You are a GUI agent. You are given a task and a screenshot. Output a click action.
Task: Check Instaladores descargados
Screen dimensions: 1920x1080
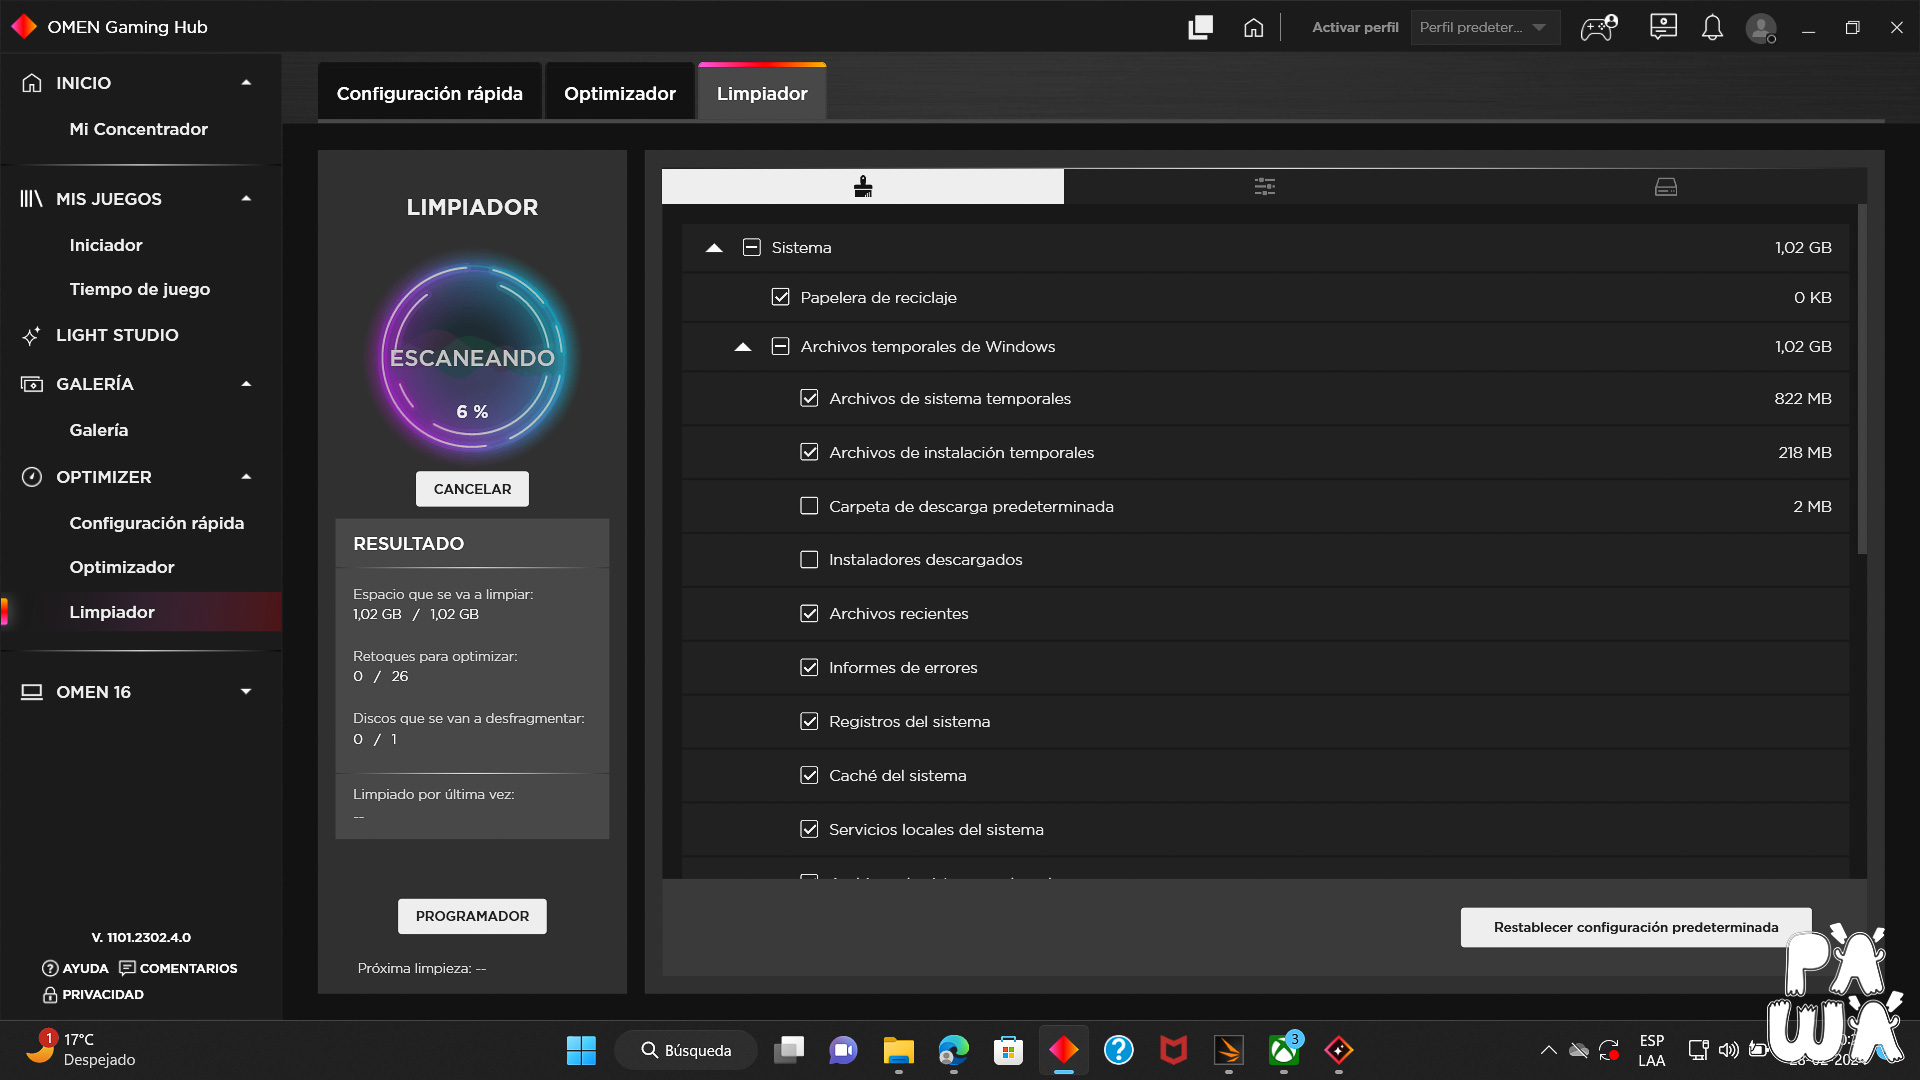(810, 559)
